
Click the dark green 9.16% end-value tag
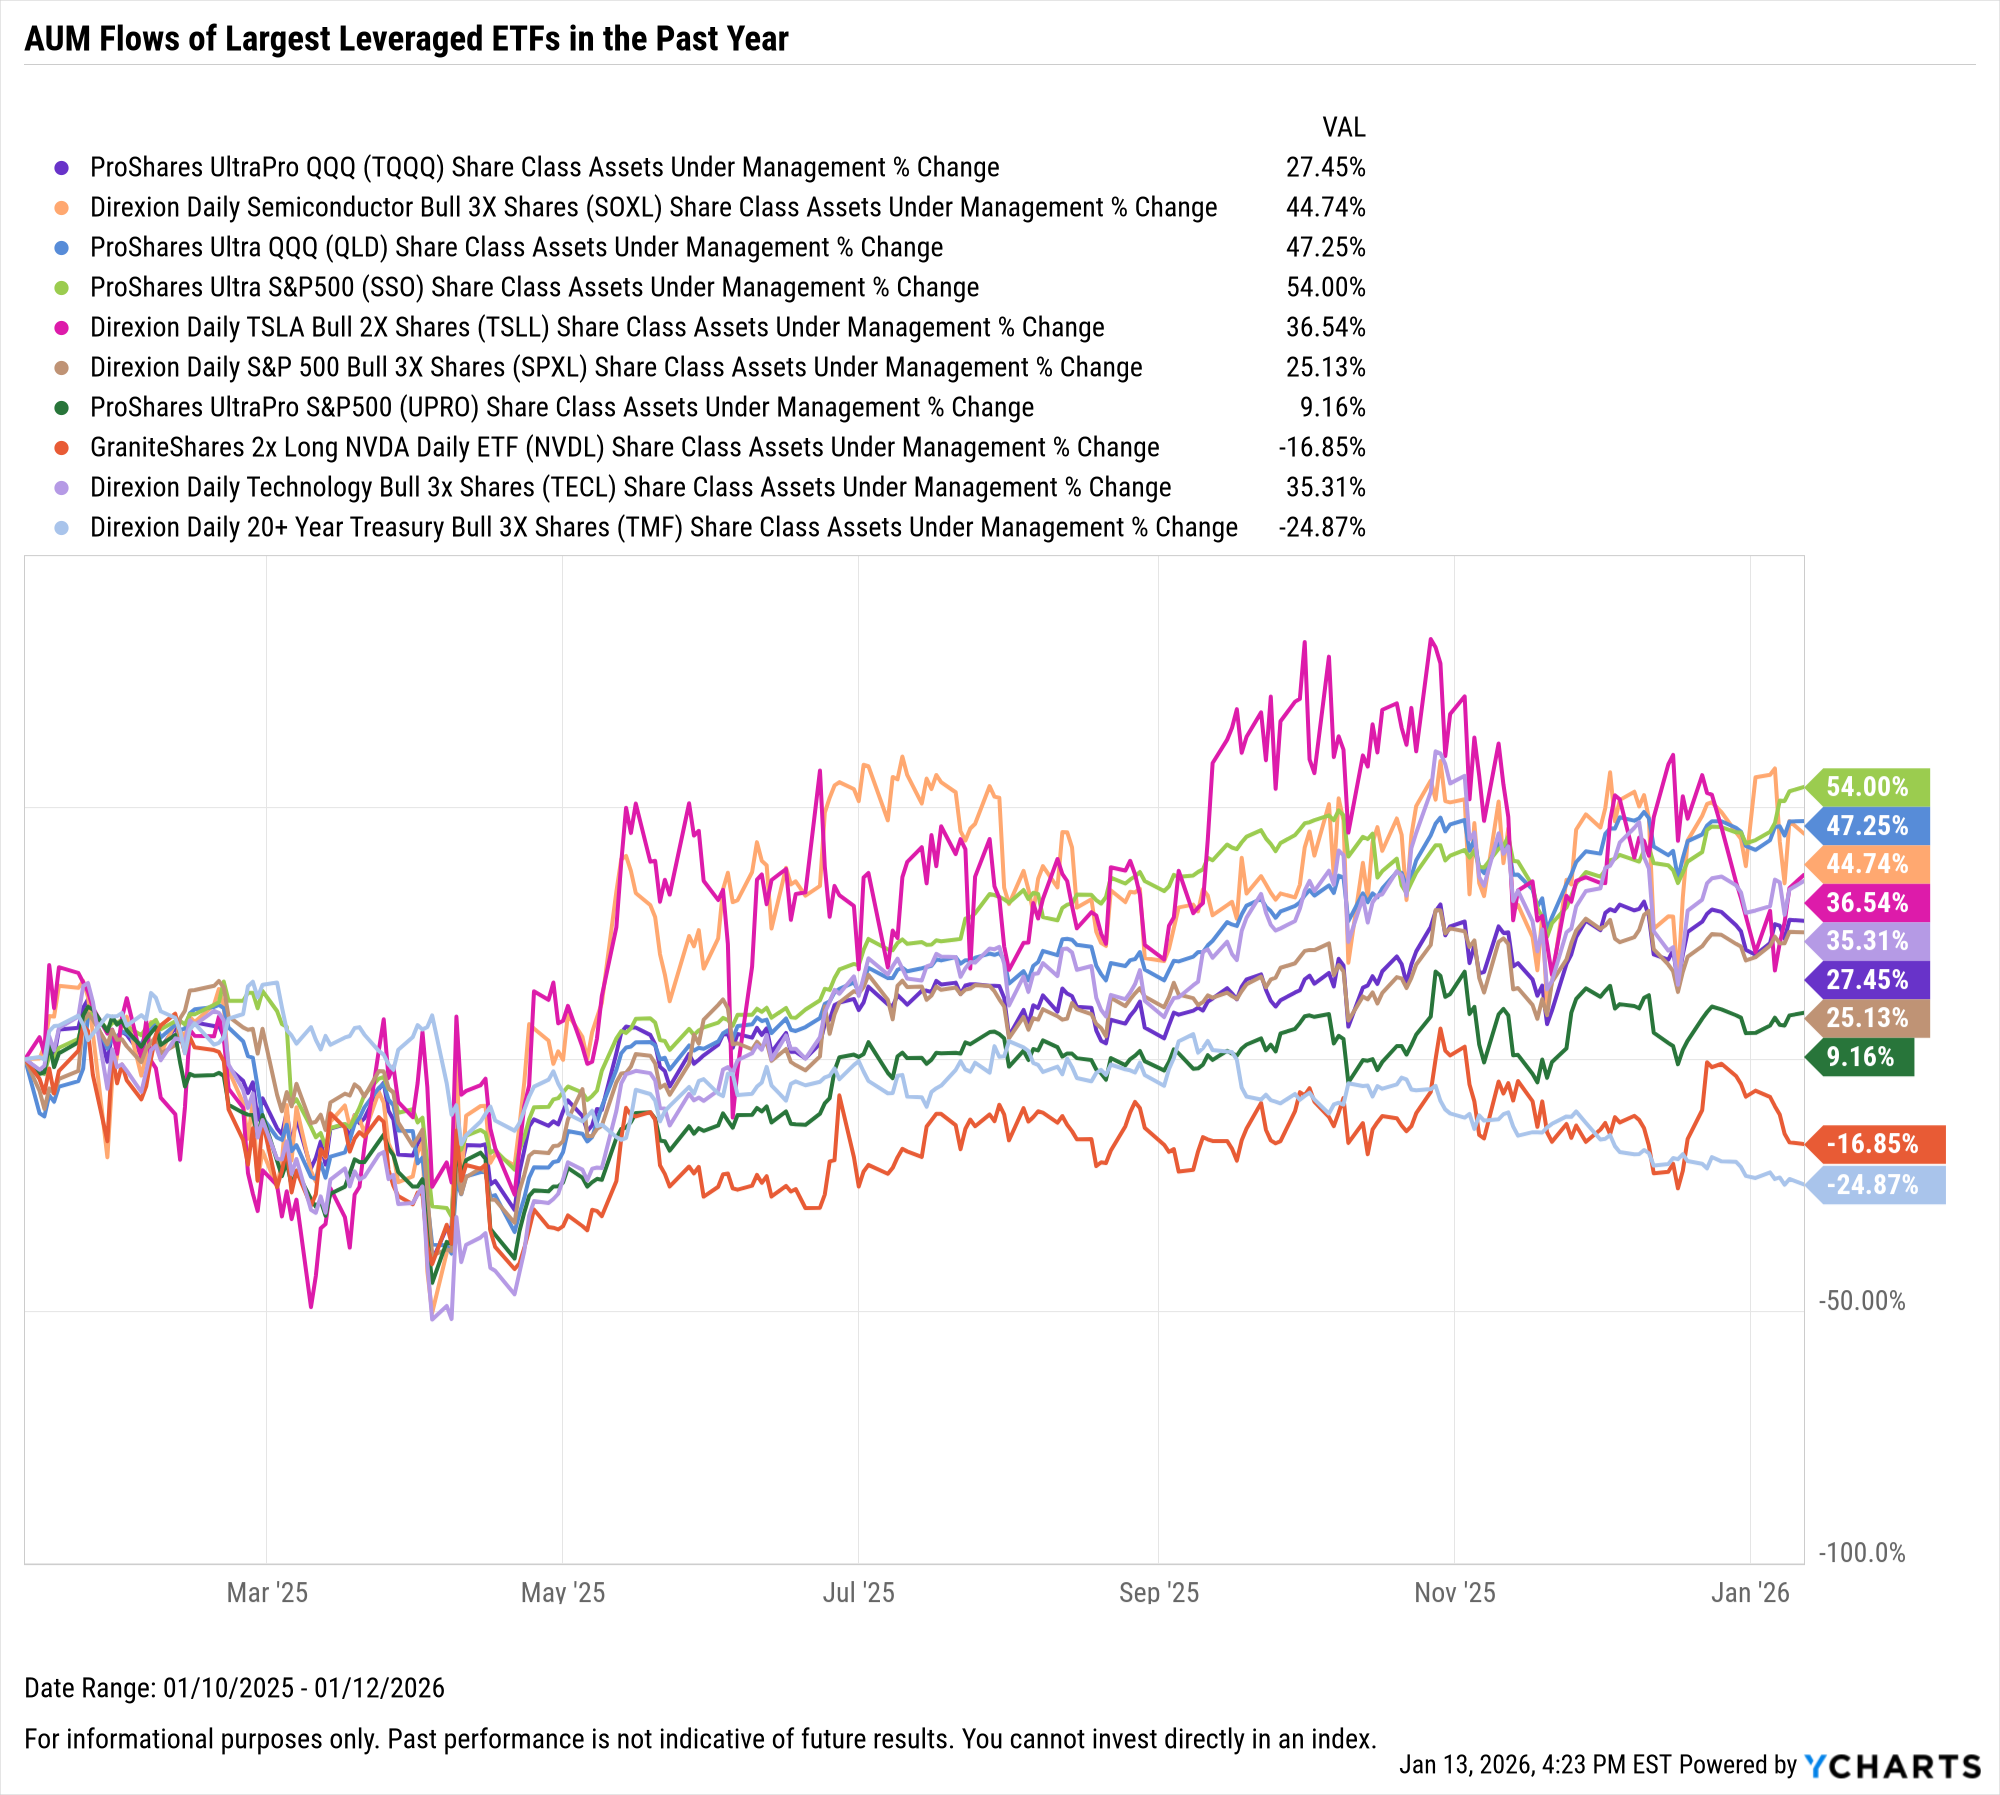click(1860, 1057)
